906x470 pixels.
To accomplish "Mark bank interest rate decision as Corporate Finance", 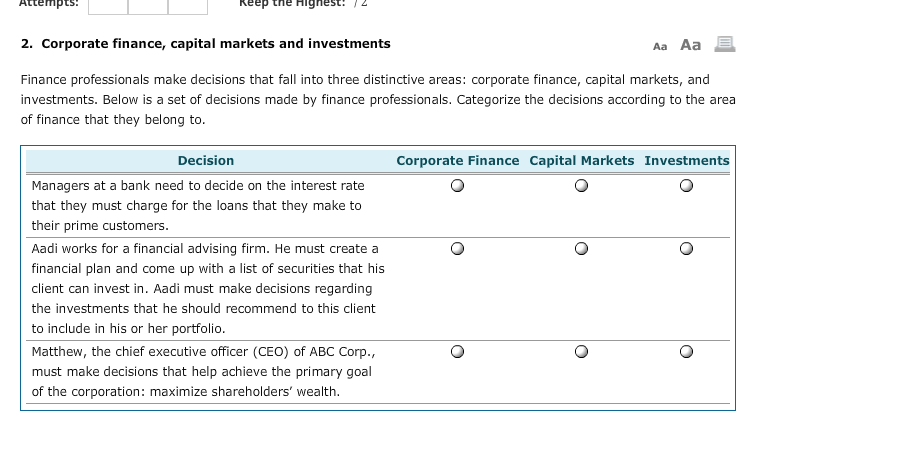I will 457,186.
